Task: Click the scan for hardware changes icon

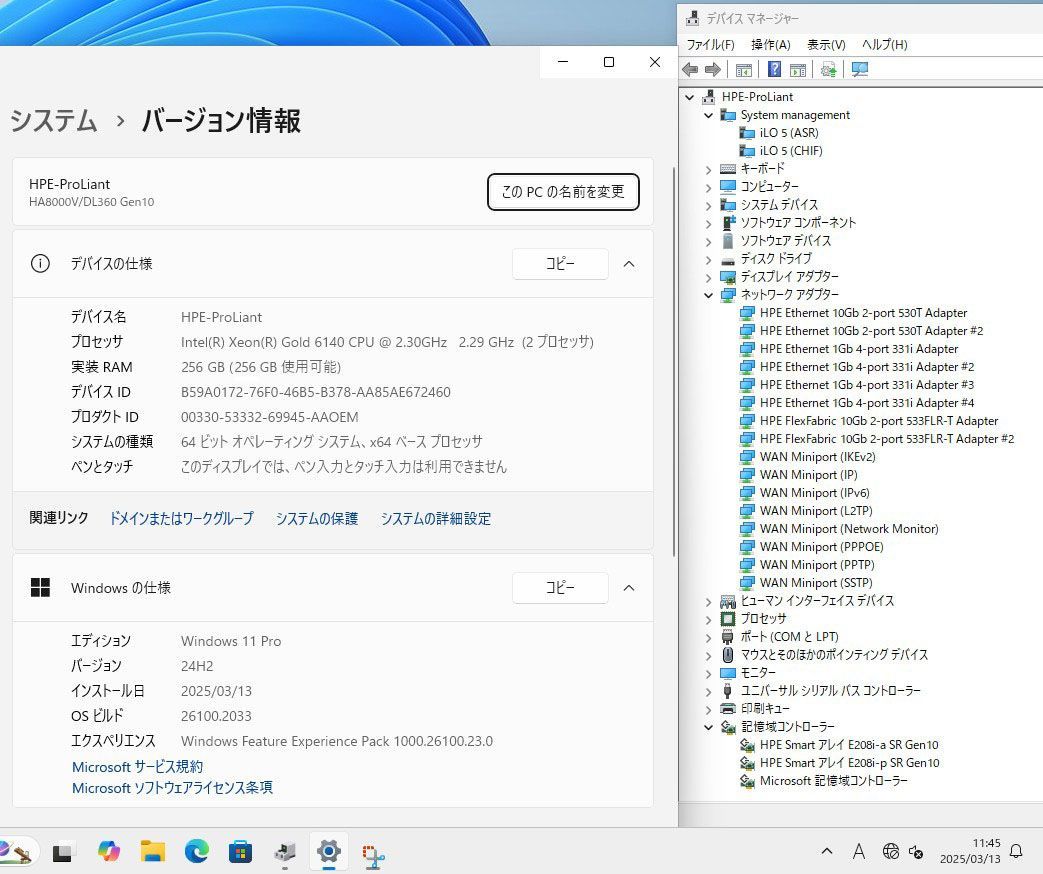Action: click(x=859, y=69)
